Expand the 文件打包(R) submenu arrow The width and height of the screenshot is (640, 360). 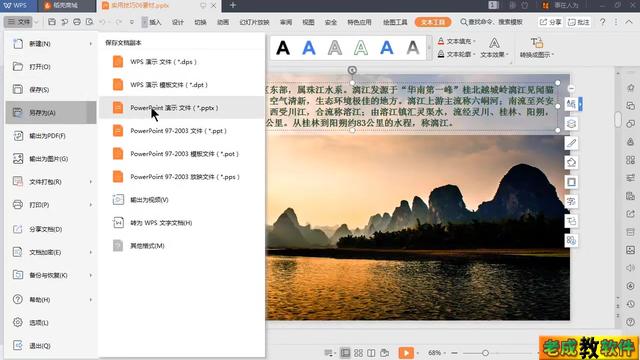coord(91,182)
